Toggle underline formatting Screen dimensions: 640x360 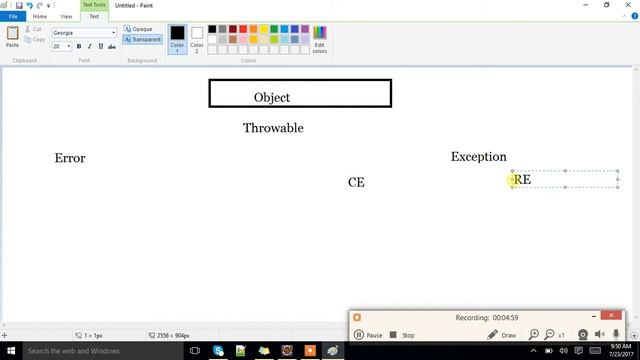[x=101, y=47]
